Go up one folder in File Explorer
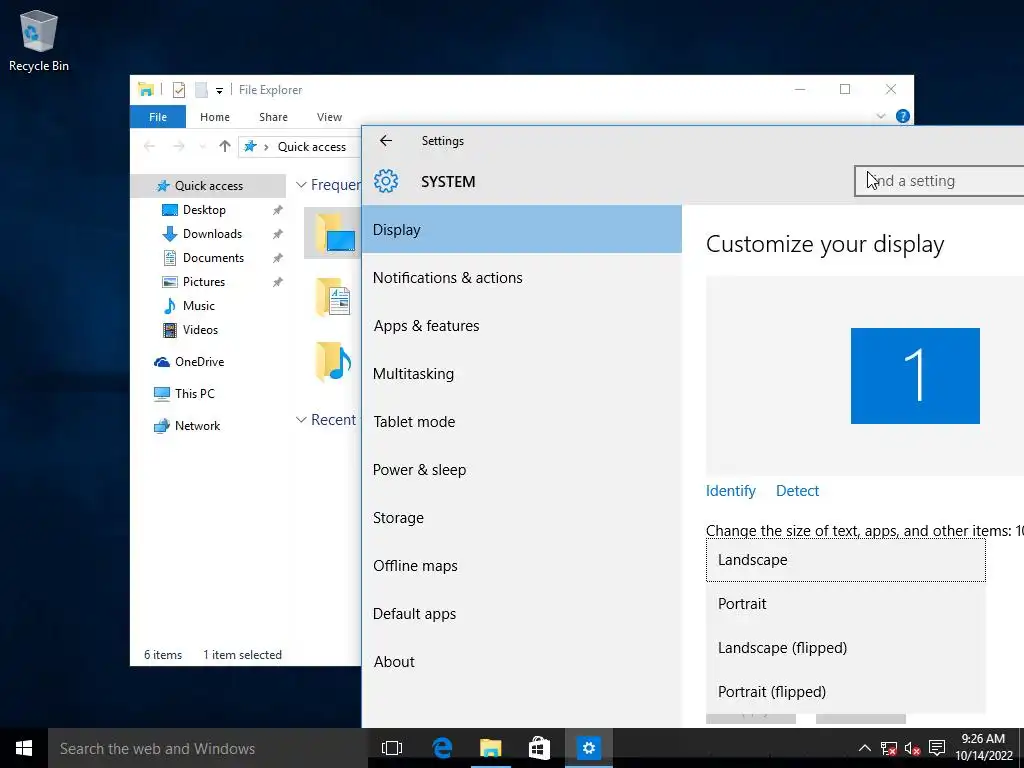Screen dimensions: 1024x768 pos(225,146)
